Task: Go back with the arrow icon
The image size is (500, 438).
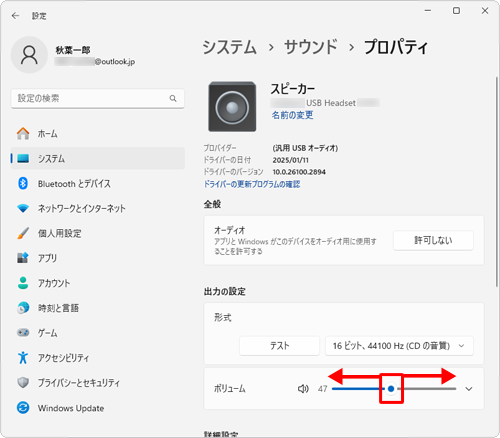Action: 15,16
